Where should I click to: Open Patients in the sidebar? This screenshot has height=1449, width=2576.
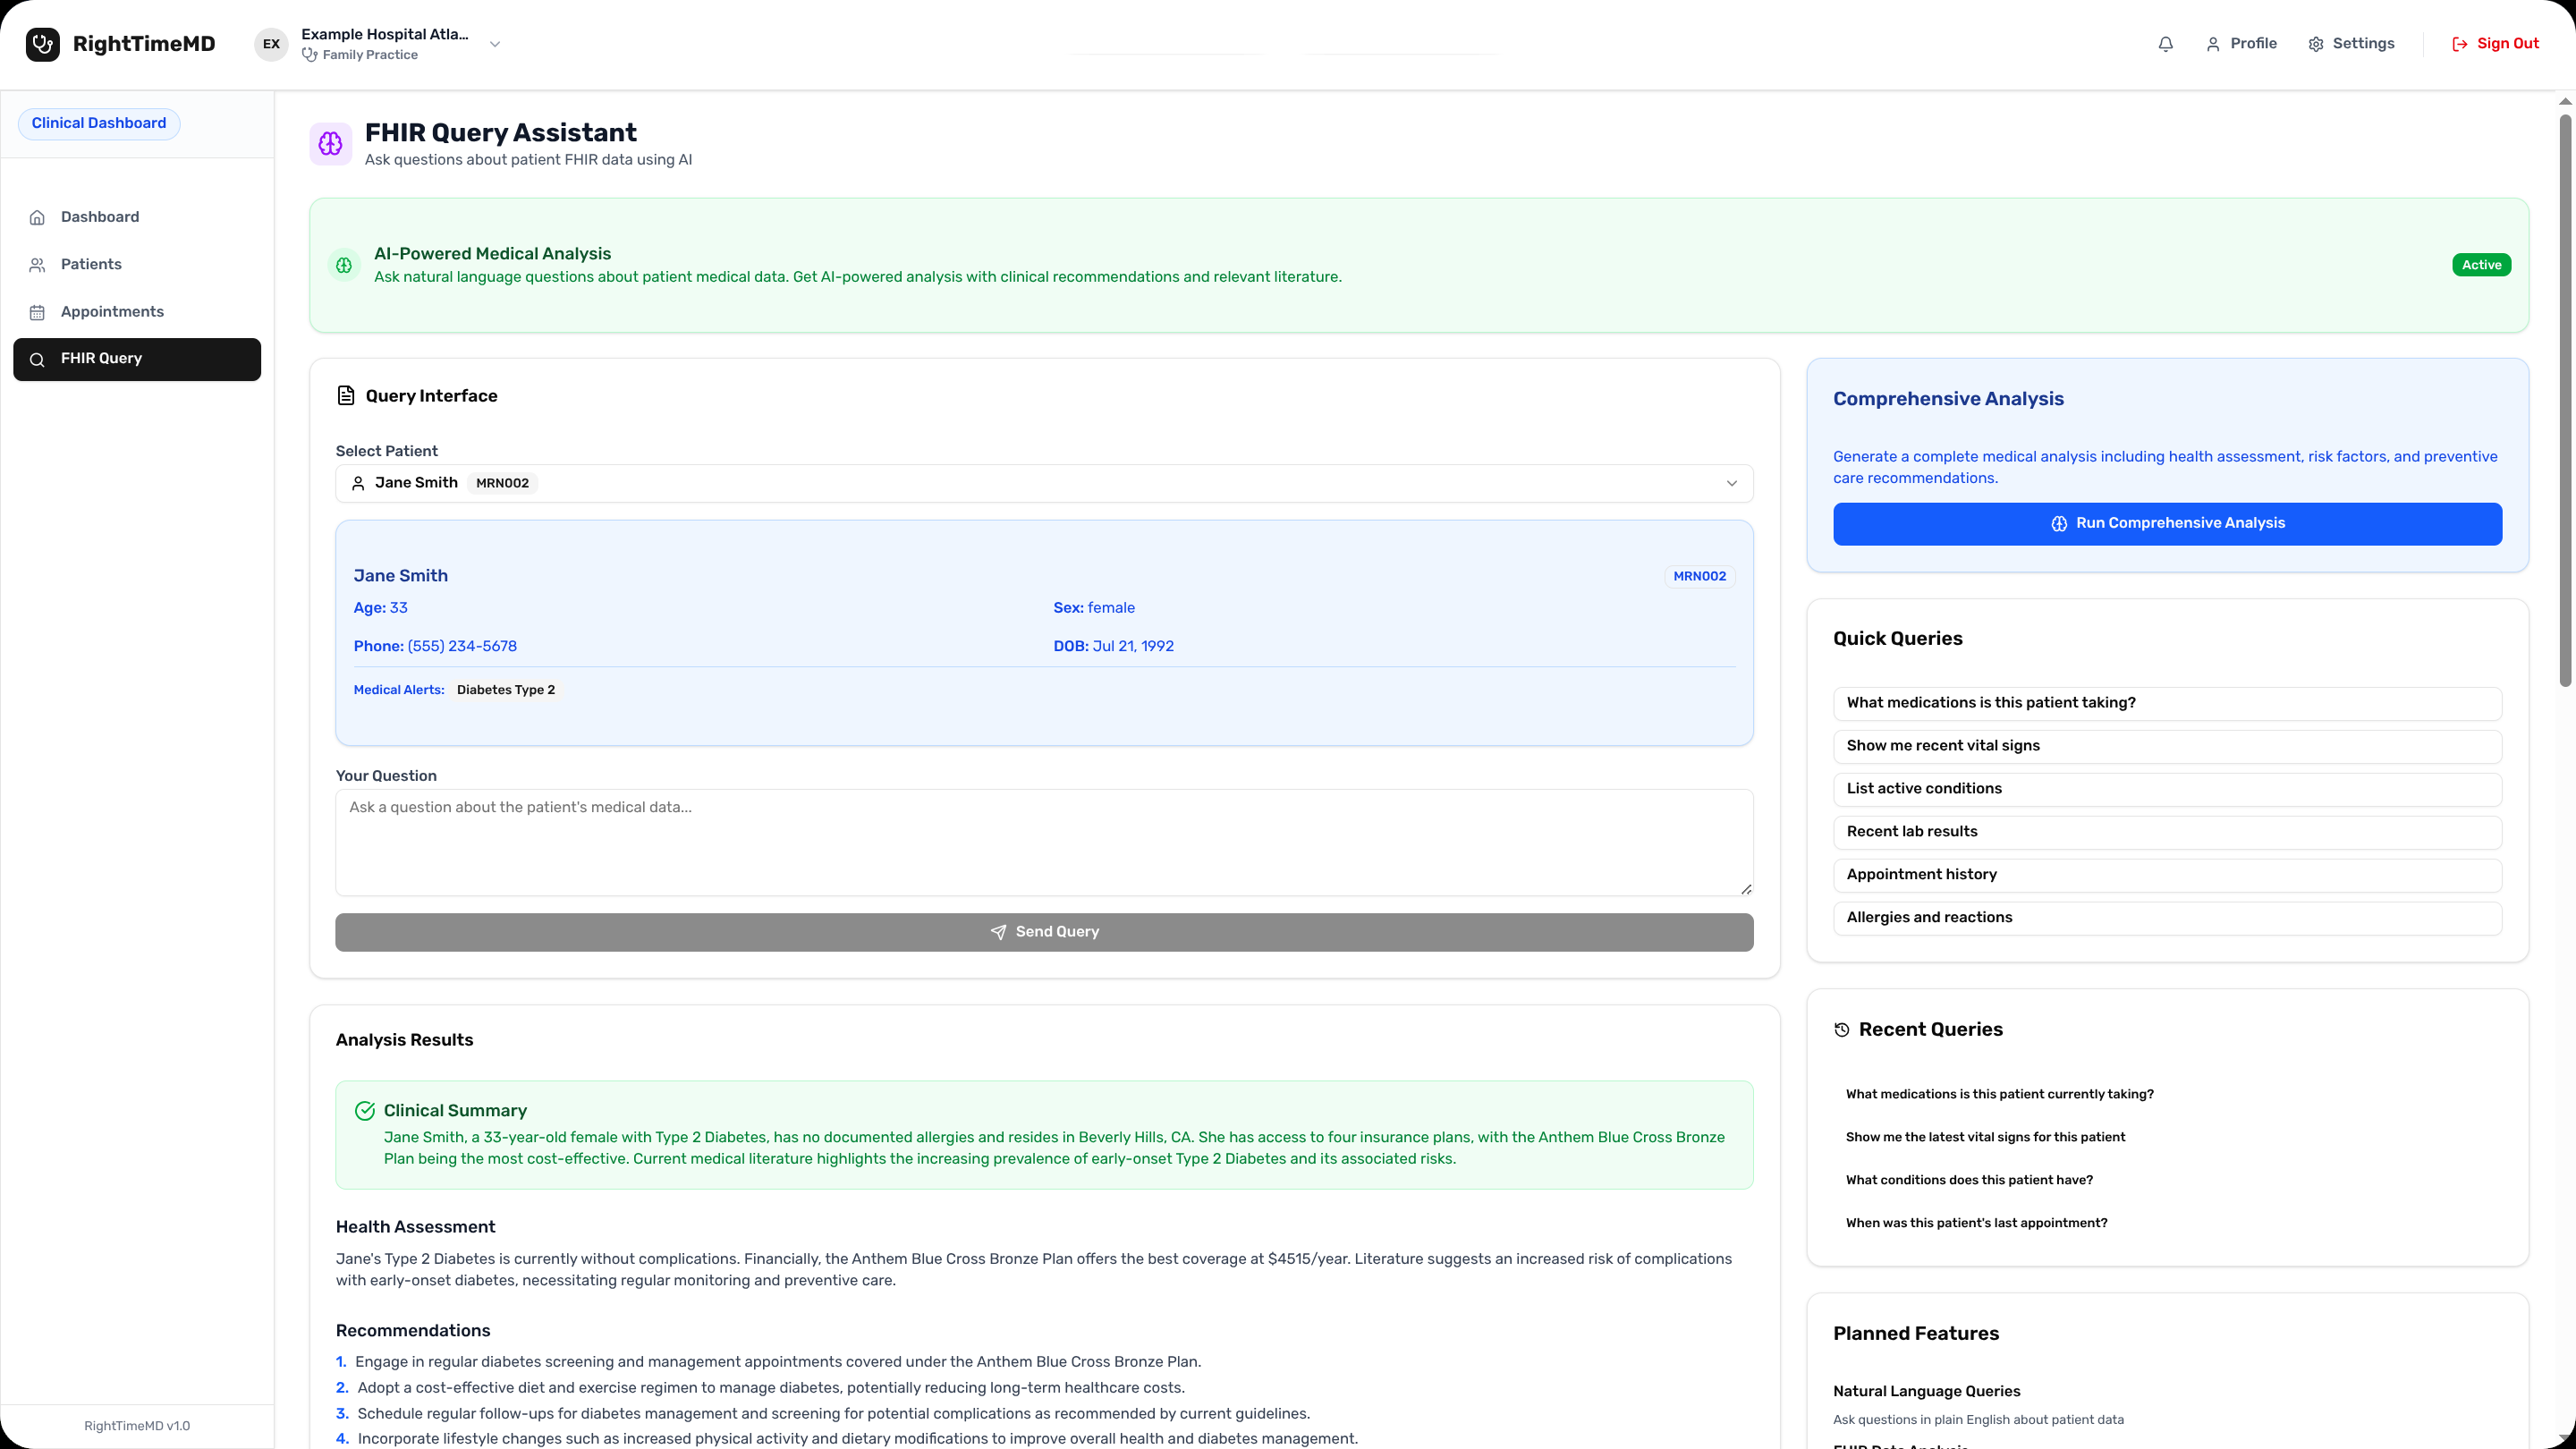coord(91,264)
